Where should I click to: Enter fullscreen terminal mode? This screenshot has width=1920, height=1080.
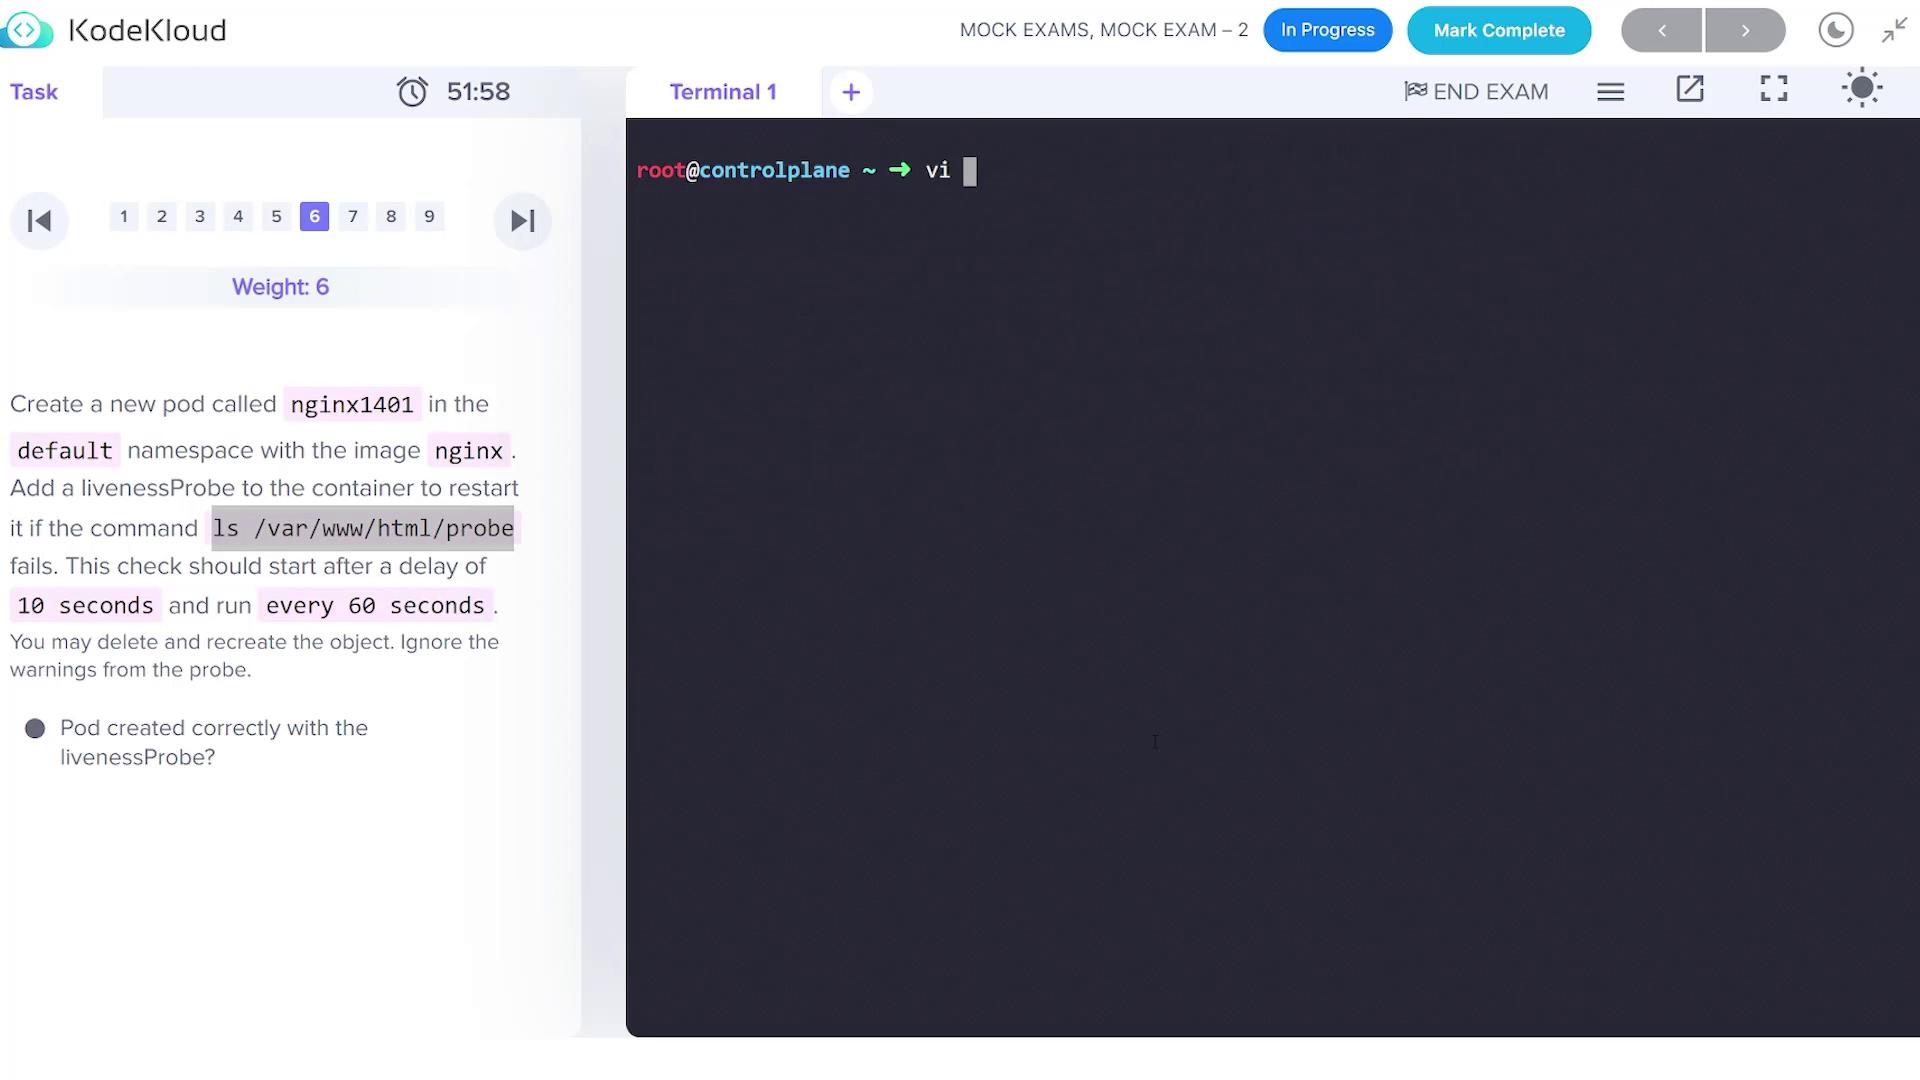(x=1774, y=89)
